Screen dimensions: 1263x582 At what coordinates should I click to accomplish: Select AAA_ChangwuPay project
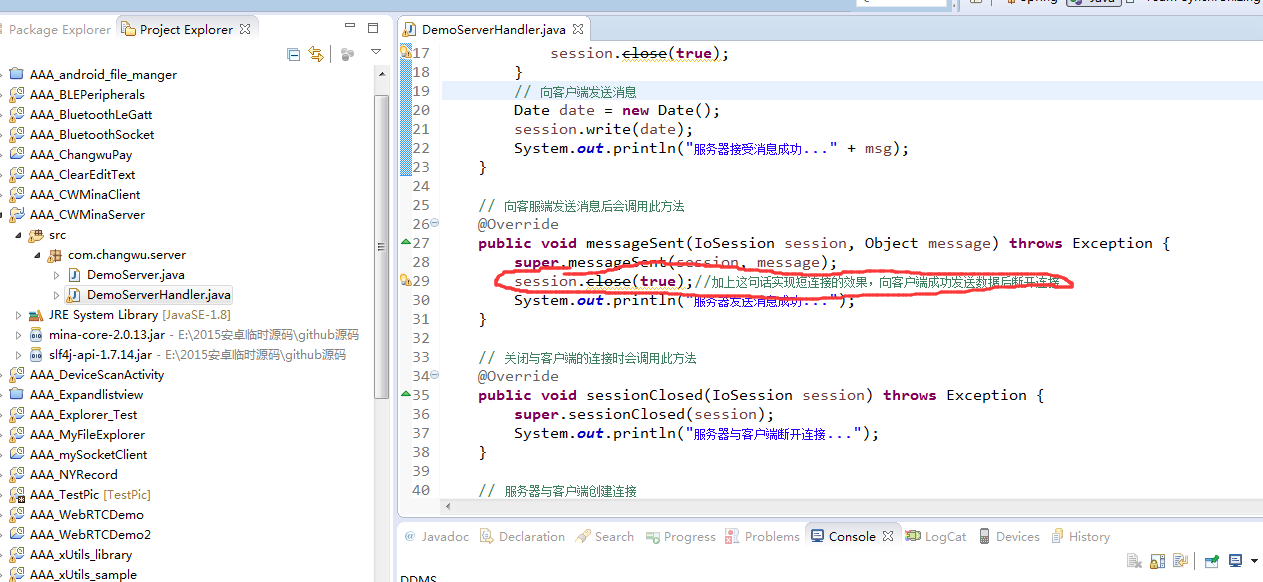click(81, 154)
